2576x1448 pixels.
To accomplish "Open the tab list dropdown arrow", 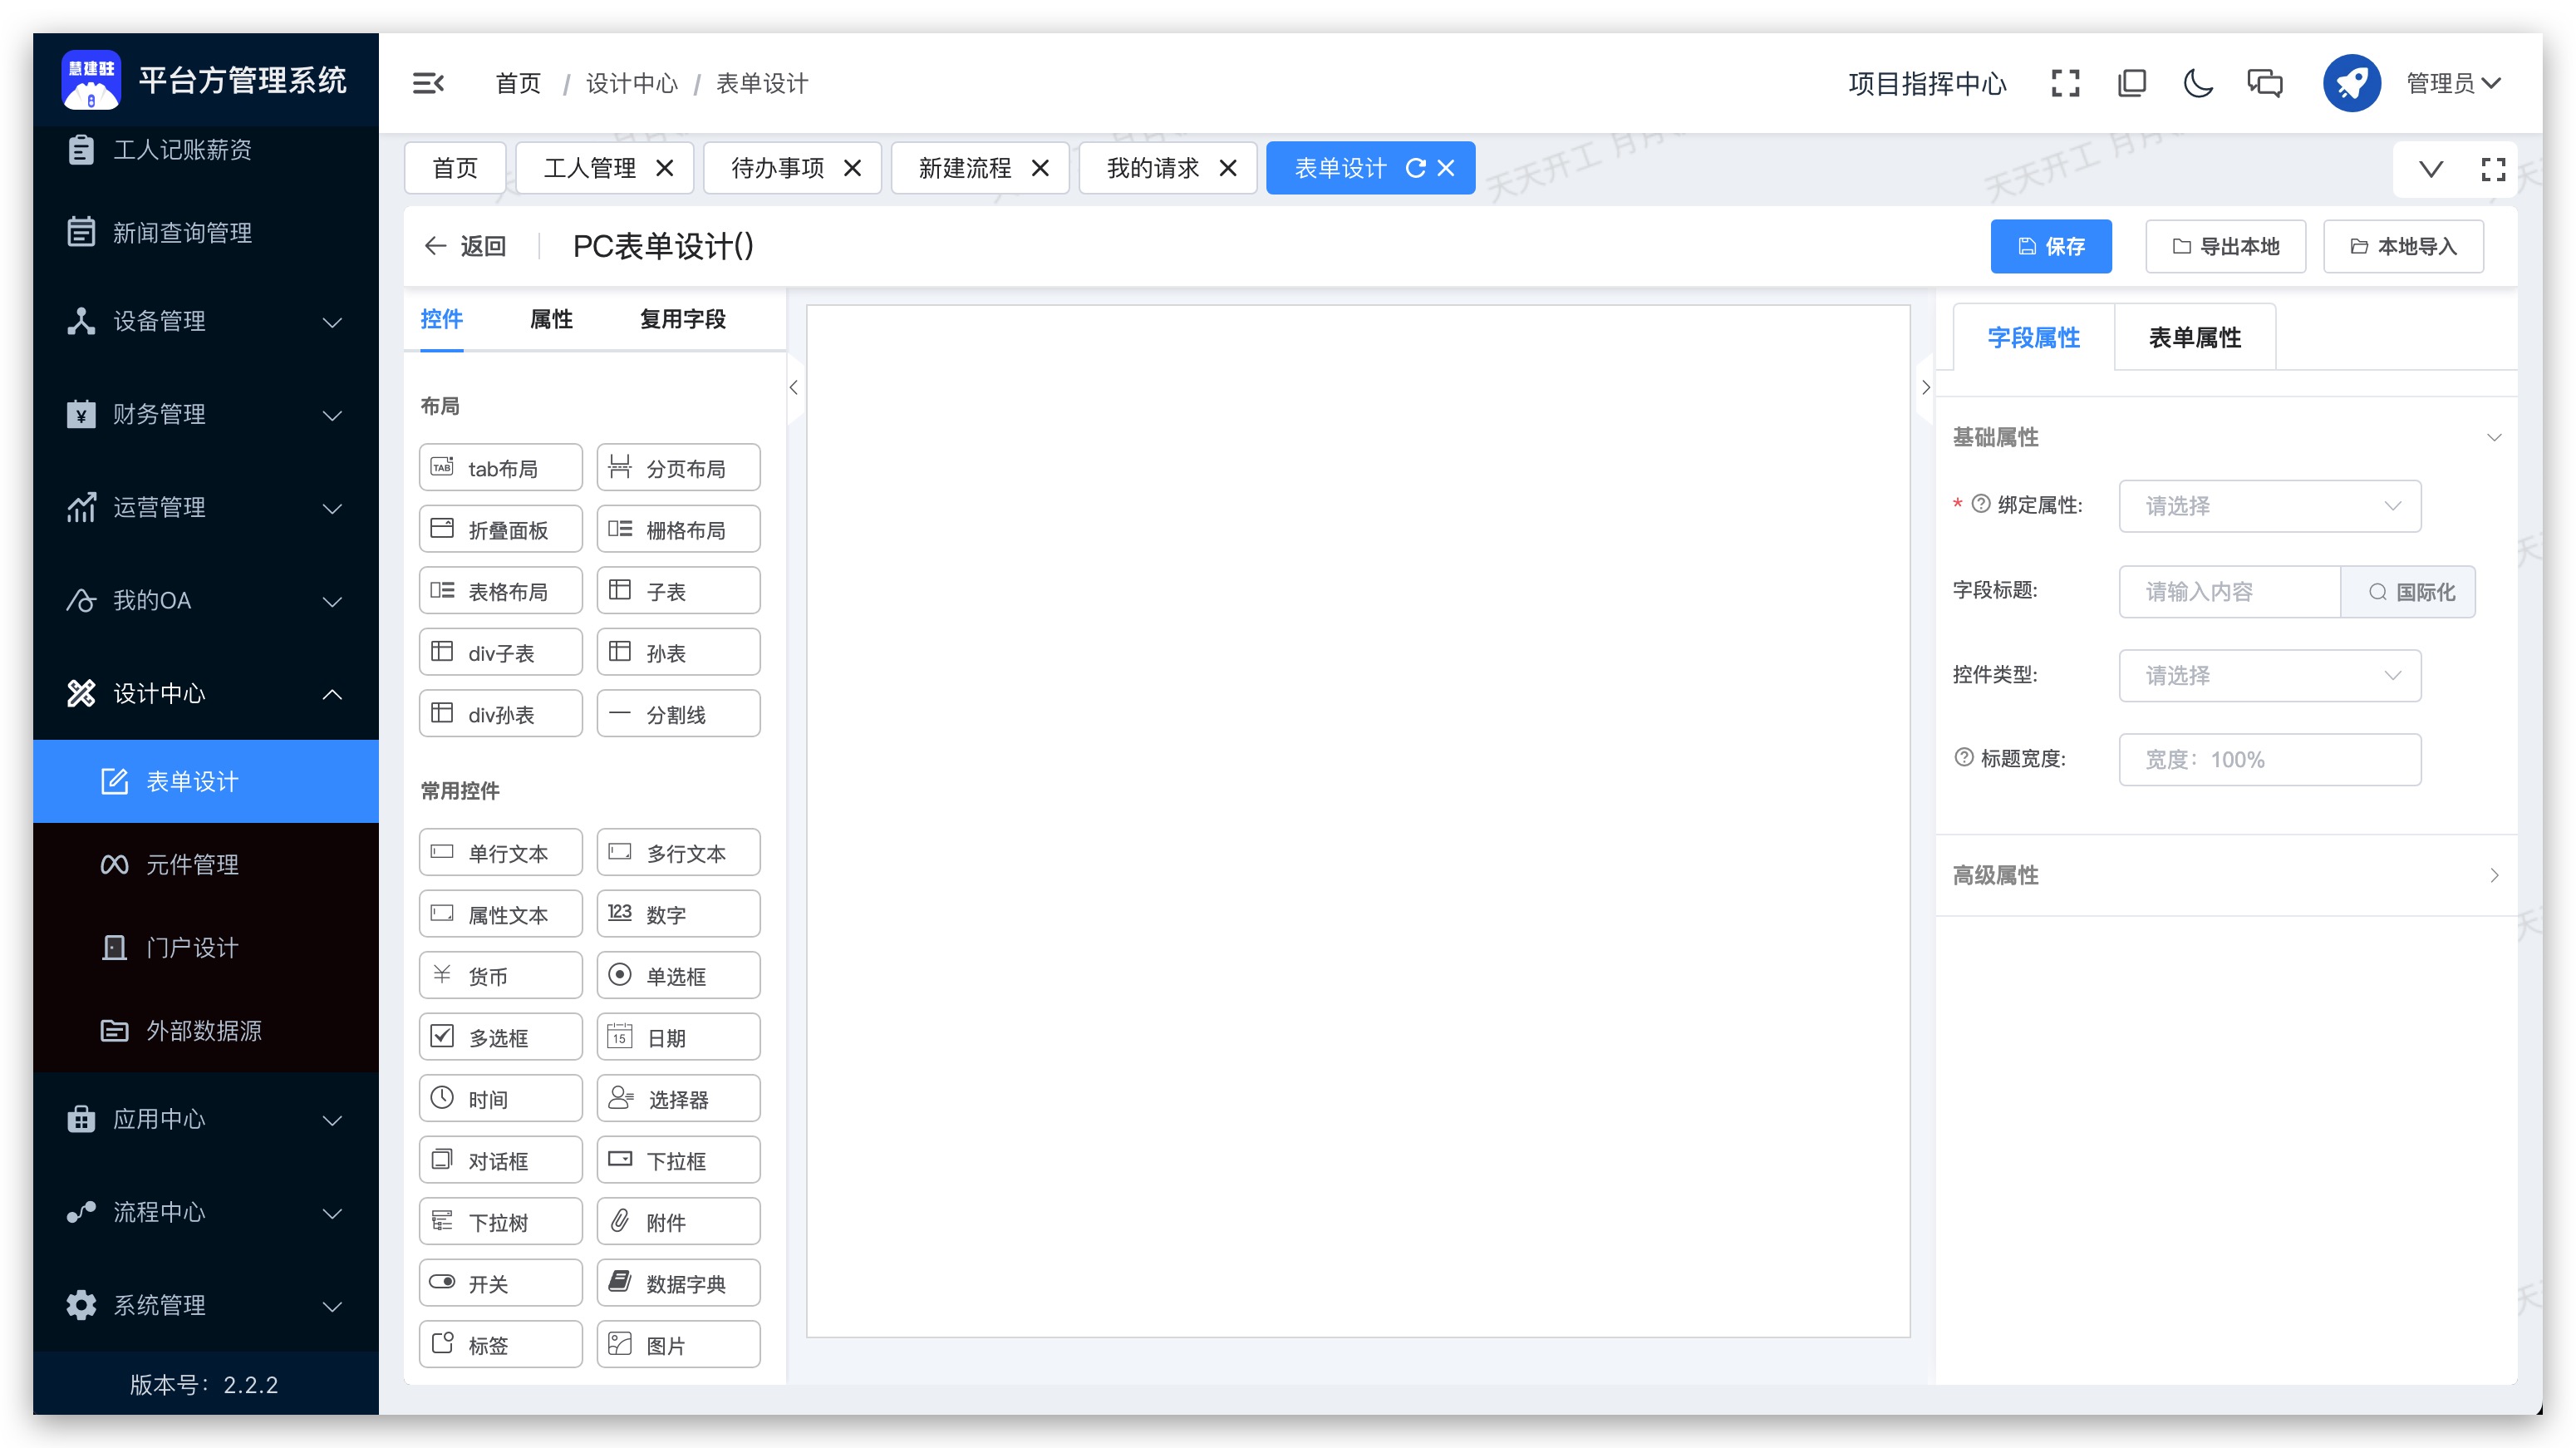I will [x=2431, y=169].
